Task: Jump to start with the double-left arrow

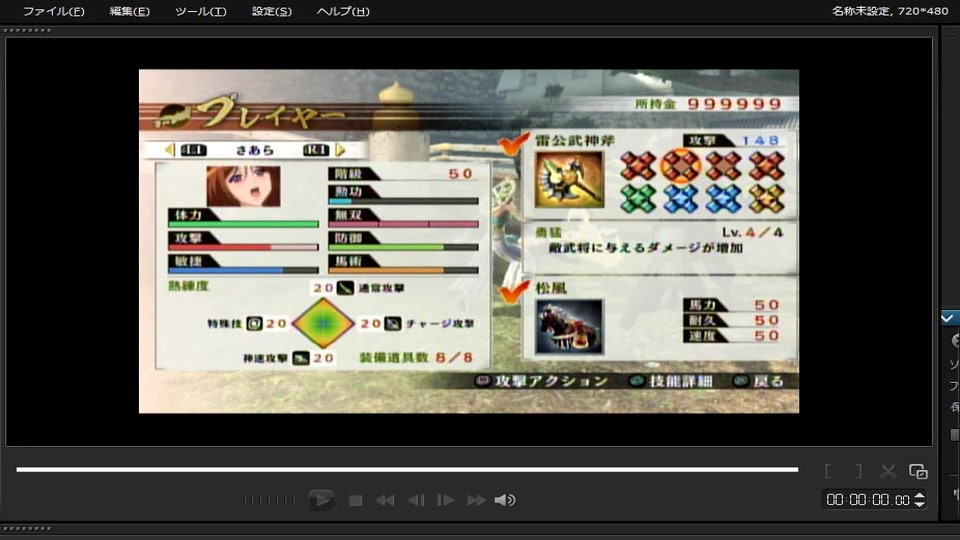Action: click(384, 500)
